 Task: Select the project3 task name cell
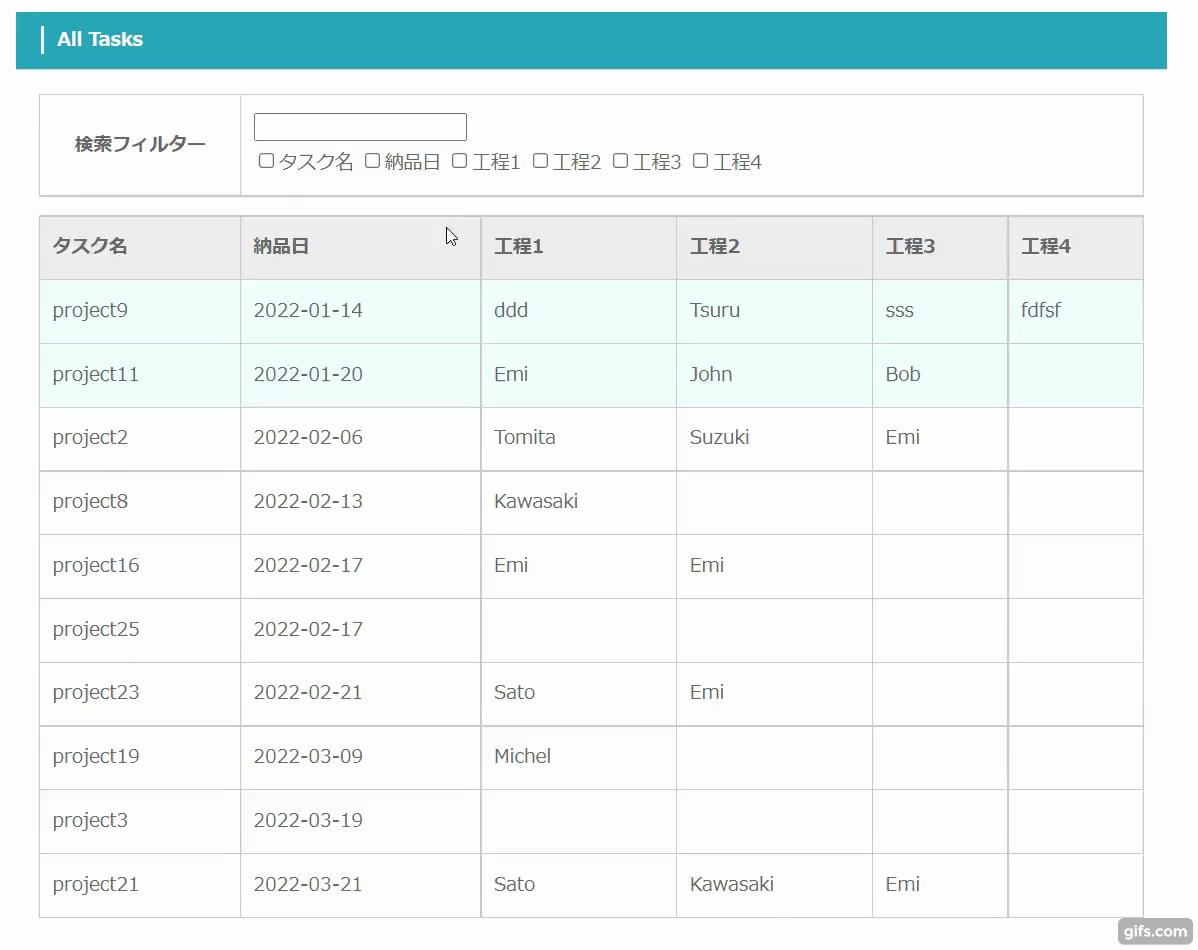coord(140,821)
